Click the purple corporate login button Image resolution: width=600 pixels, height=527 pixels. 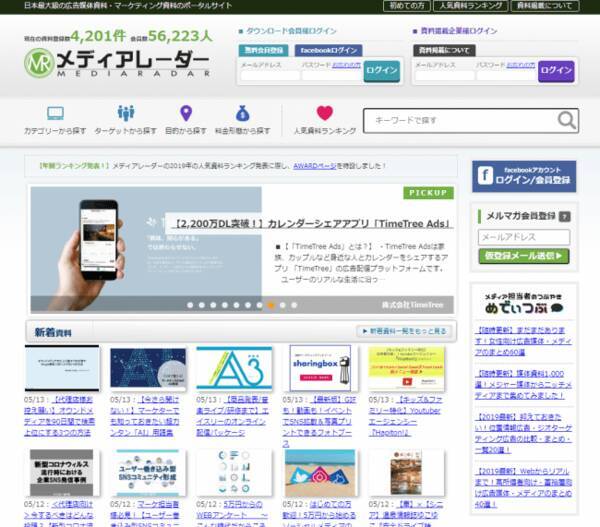556,71
